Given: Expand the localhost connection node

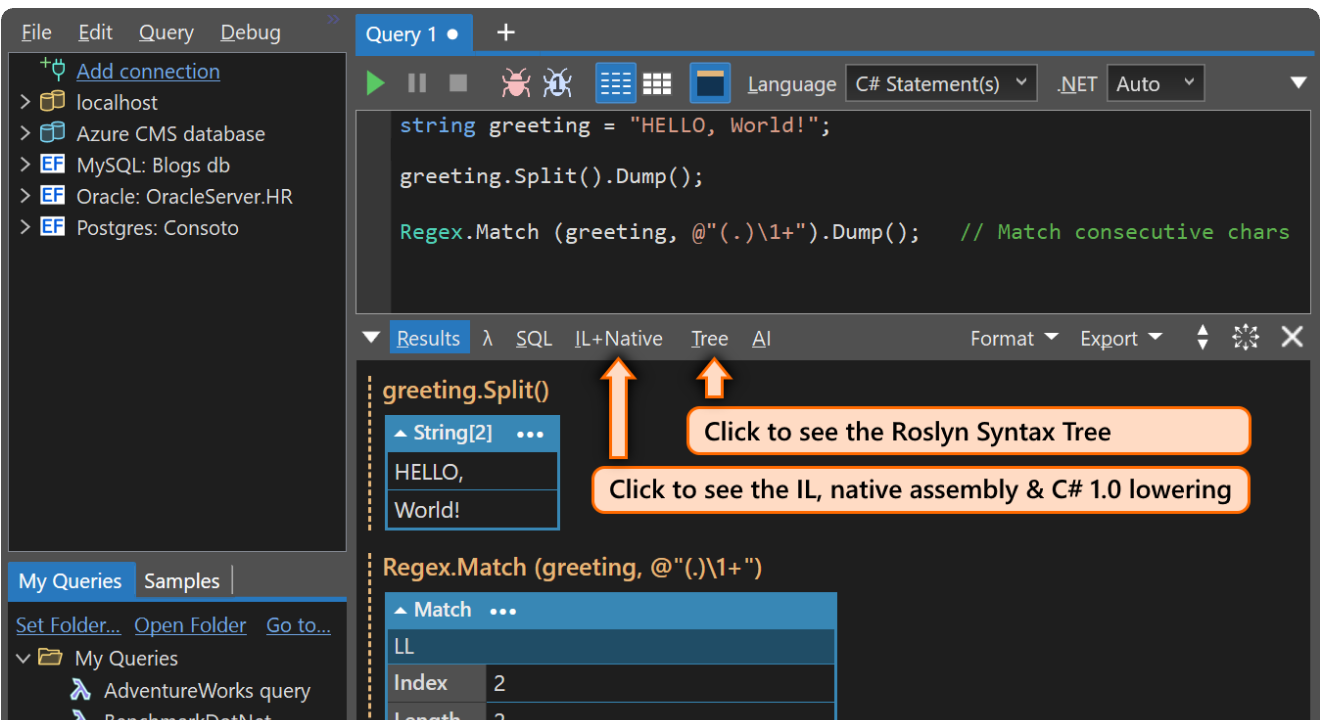Looking at the screenshot, I should click(x=26, y=101).
